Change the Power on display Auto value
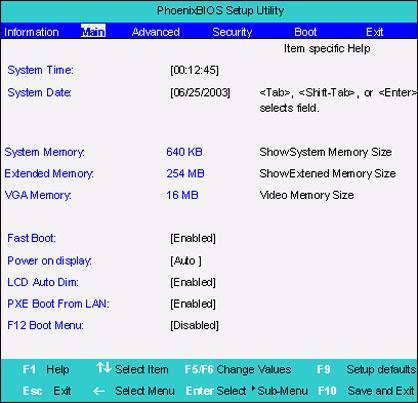Screen dimensions: 418x403 click(186, 261)
